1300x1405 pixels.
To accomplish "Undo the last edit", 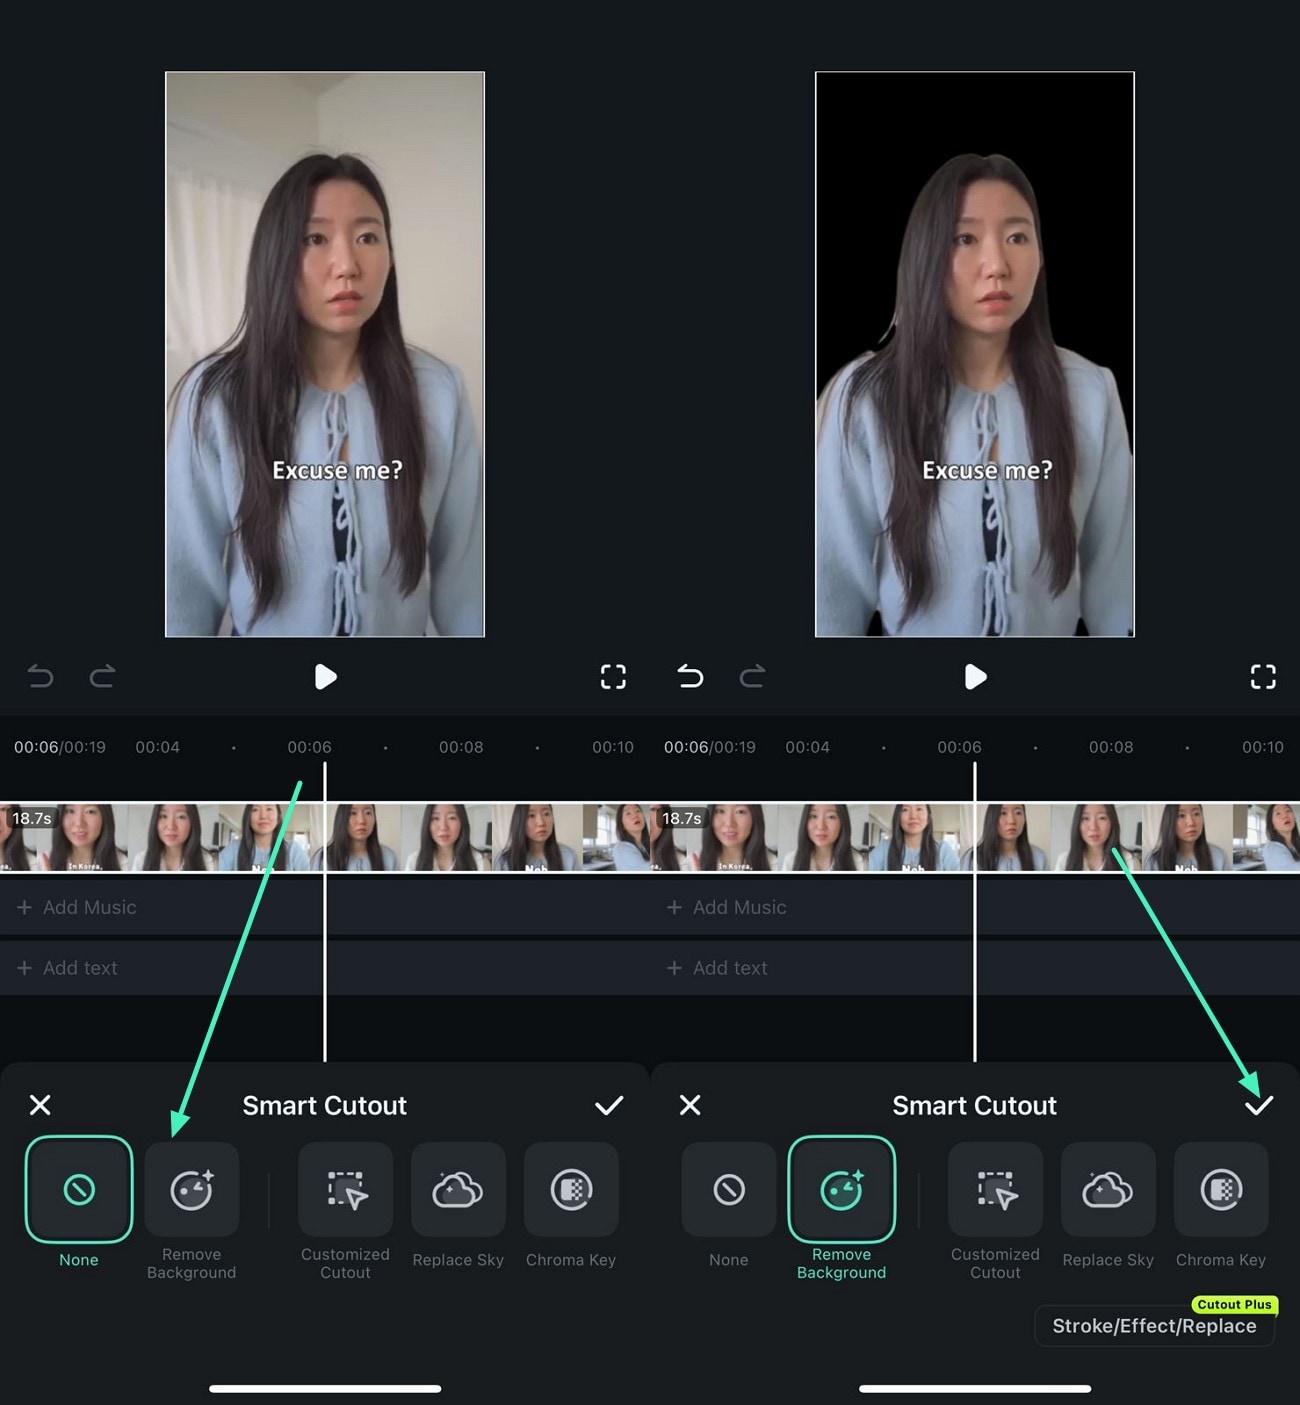I will pyautogui.click(x=40, y=677).
